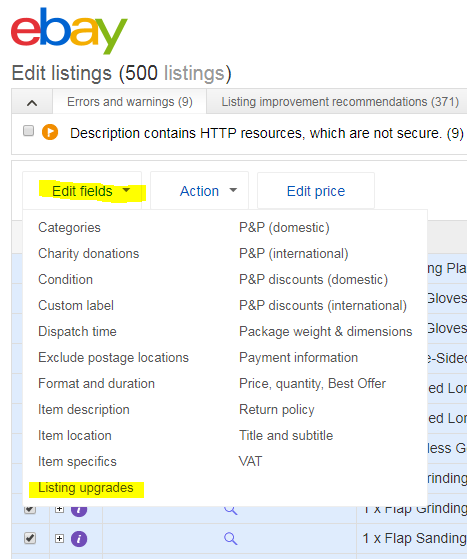This screenshot has height=559, width=467.
Task: Click the Edit price button
Action: coord(316,191)
